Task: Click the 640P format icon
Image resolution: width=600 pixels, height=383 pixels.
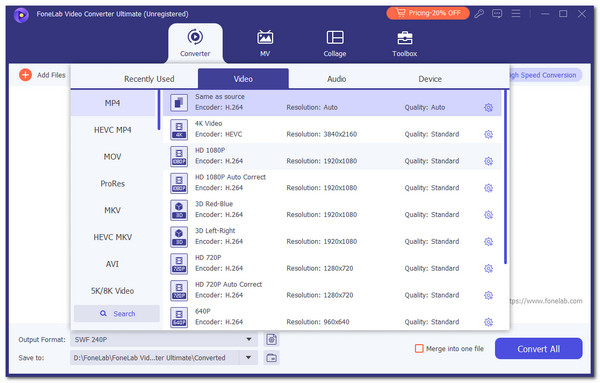Action: pos(179,317)
